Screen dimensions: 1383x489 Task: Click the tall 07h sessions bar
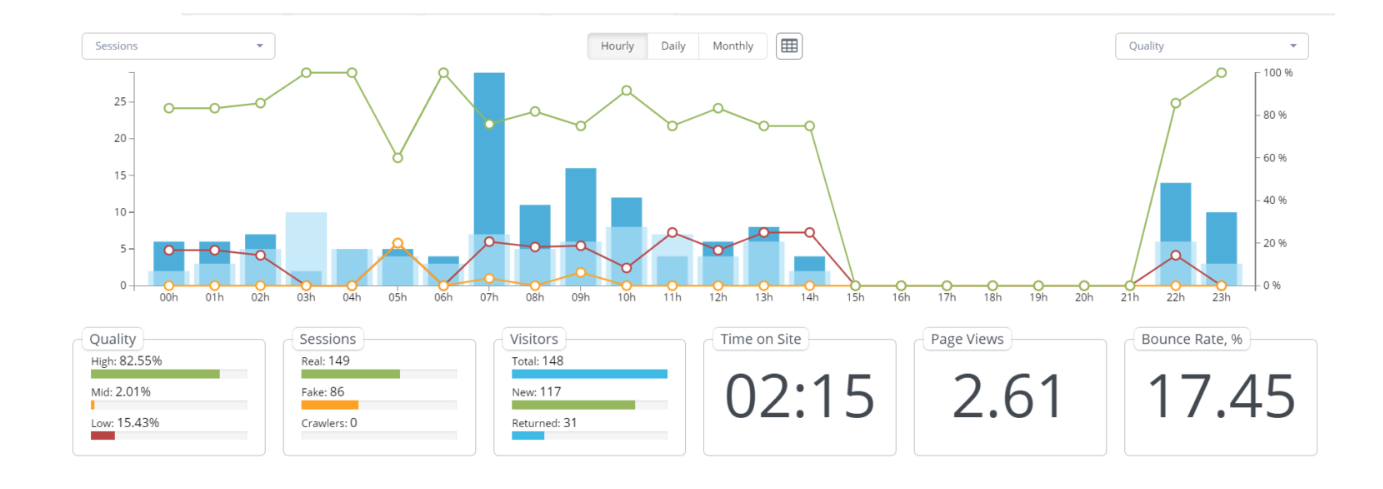489,150
